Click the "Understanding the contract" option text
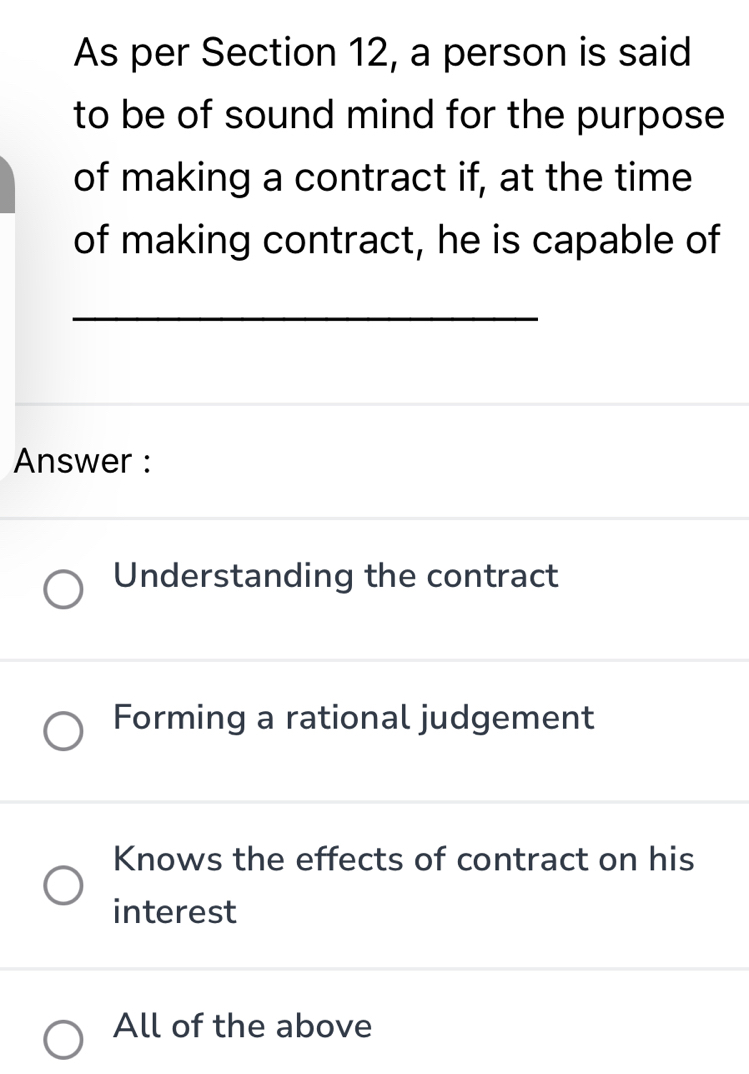 tap(336, 576)
